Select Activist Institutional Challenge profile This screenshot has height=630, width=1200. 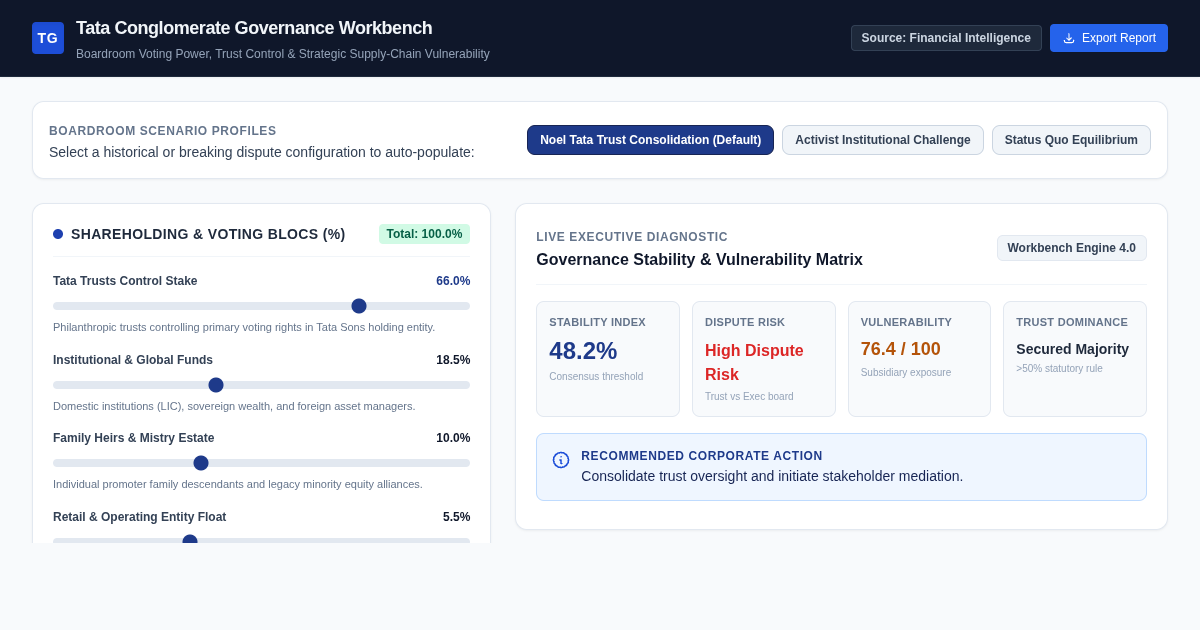tap(883, 140)
